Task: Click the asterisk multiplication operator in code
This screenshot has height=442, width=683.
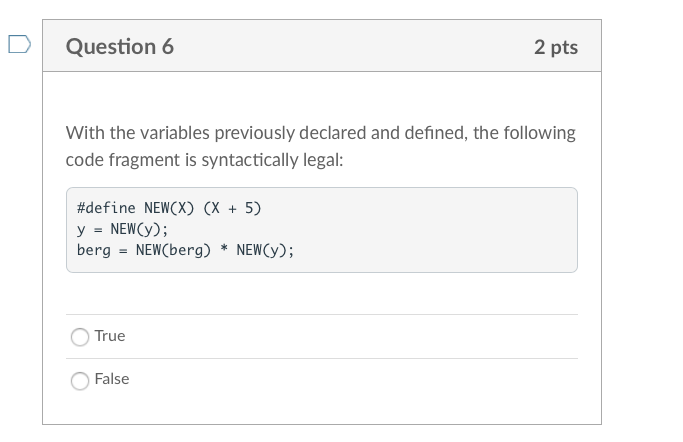Action: tap(224, 249)
